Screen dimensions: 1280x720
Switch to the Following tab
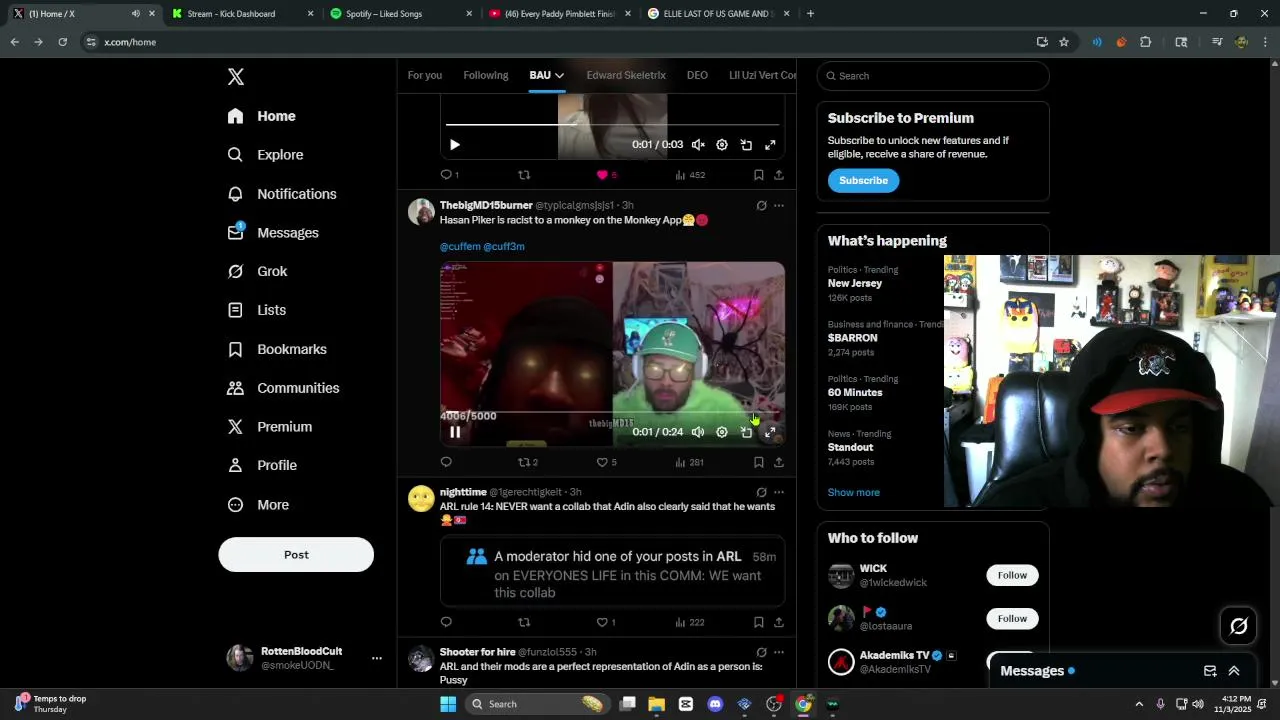(486, 75)
